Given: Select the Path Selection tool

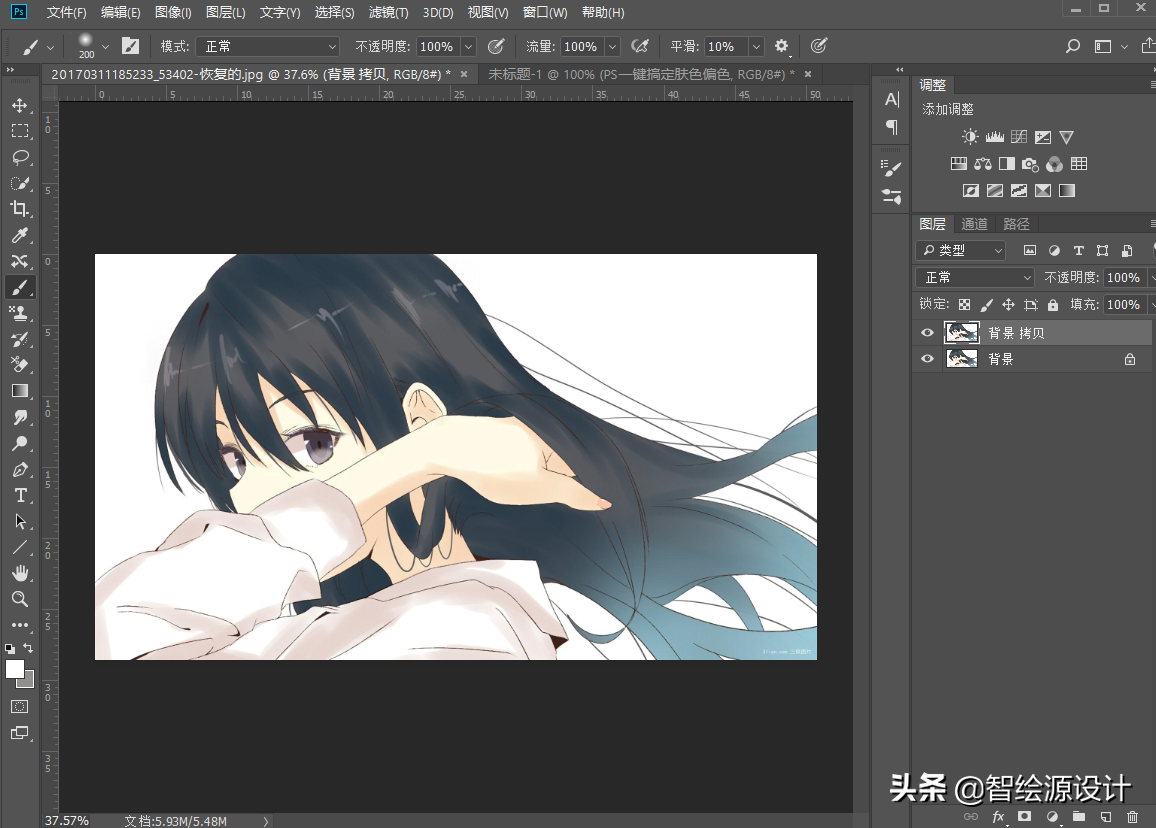Looking at the screenshot, I should tap(20, 521).
